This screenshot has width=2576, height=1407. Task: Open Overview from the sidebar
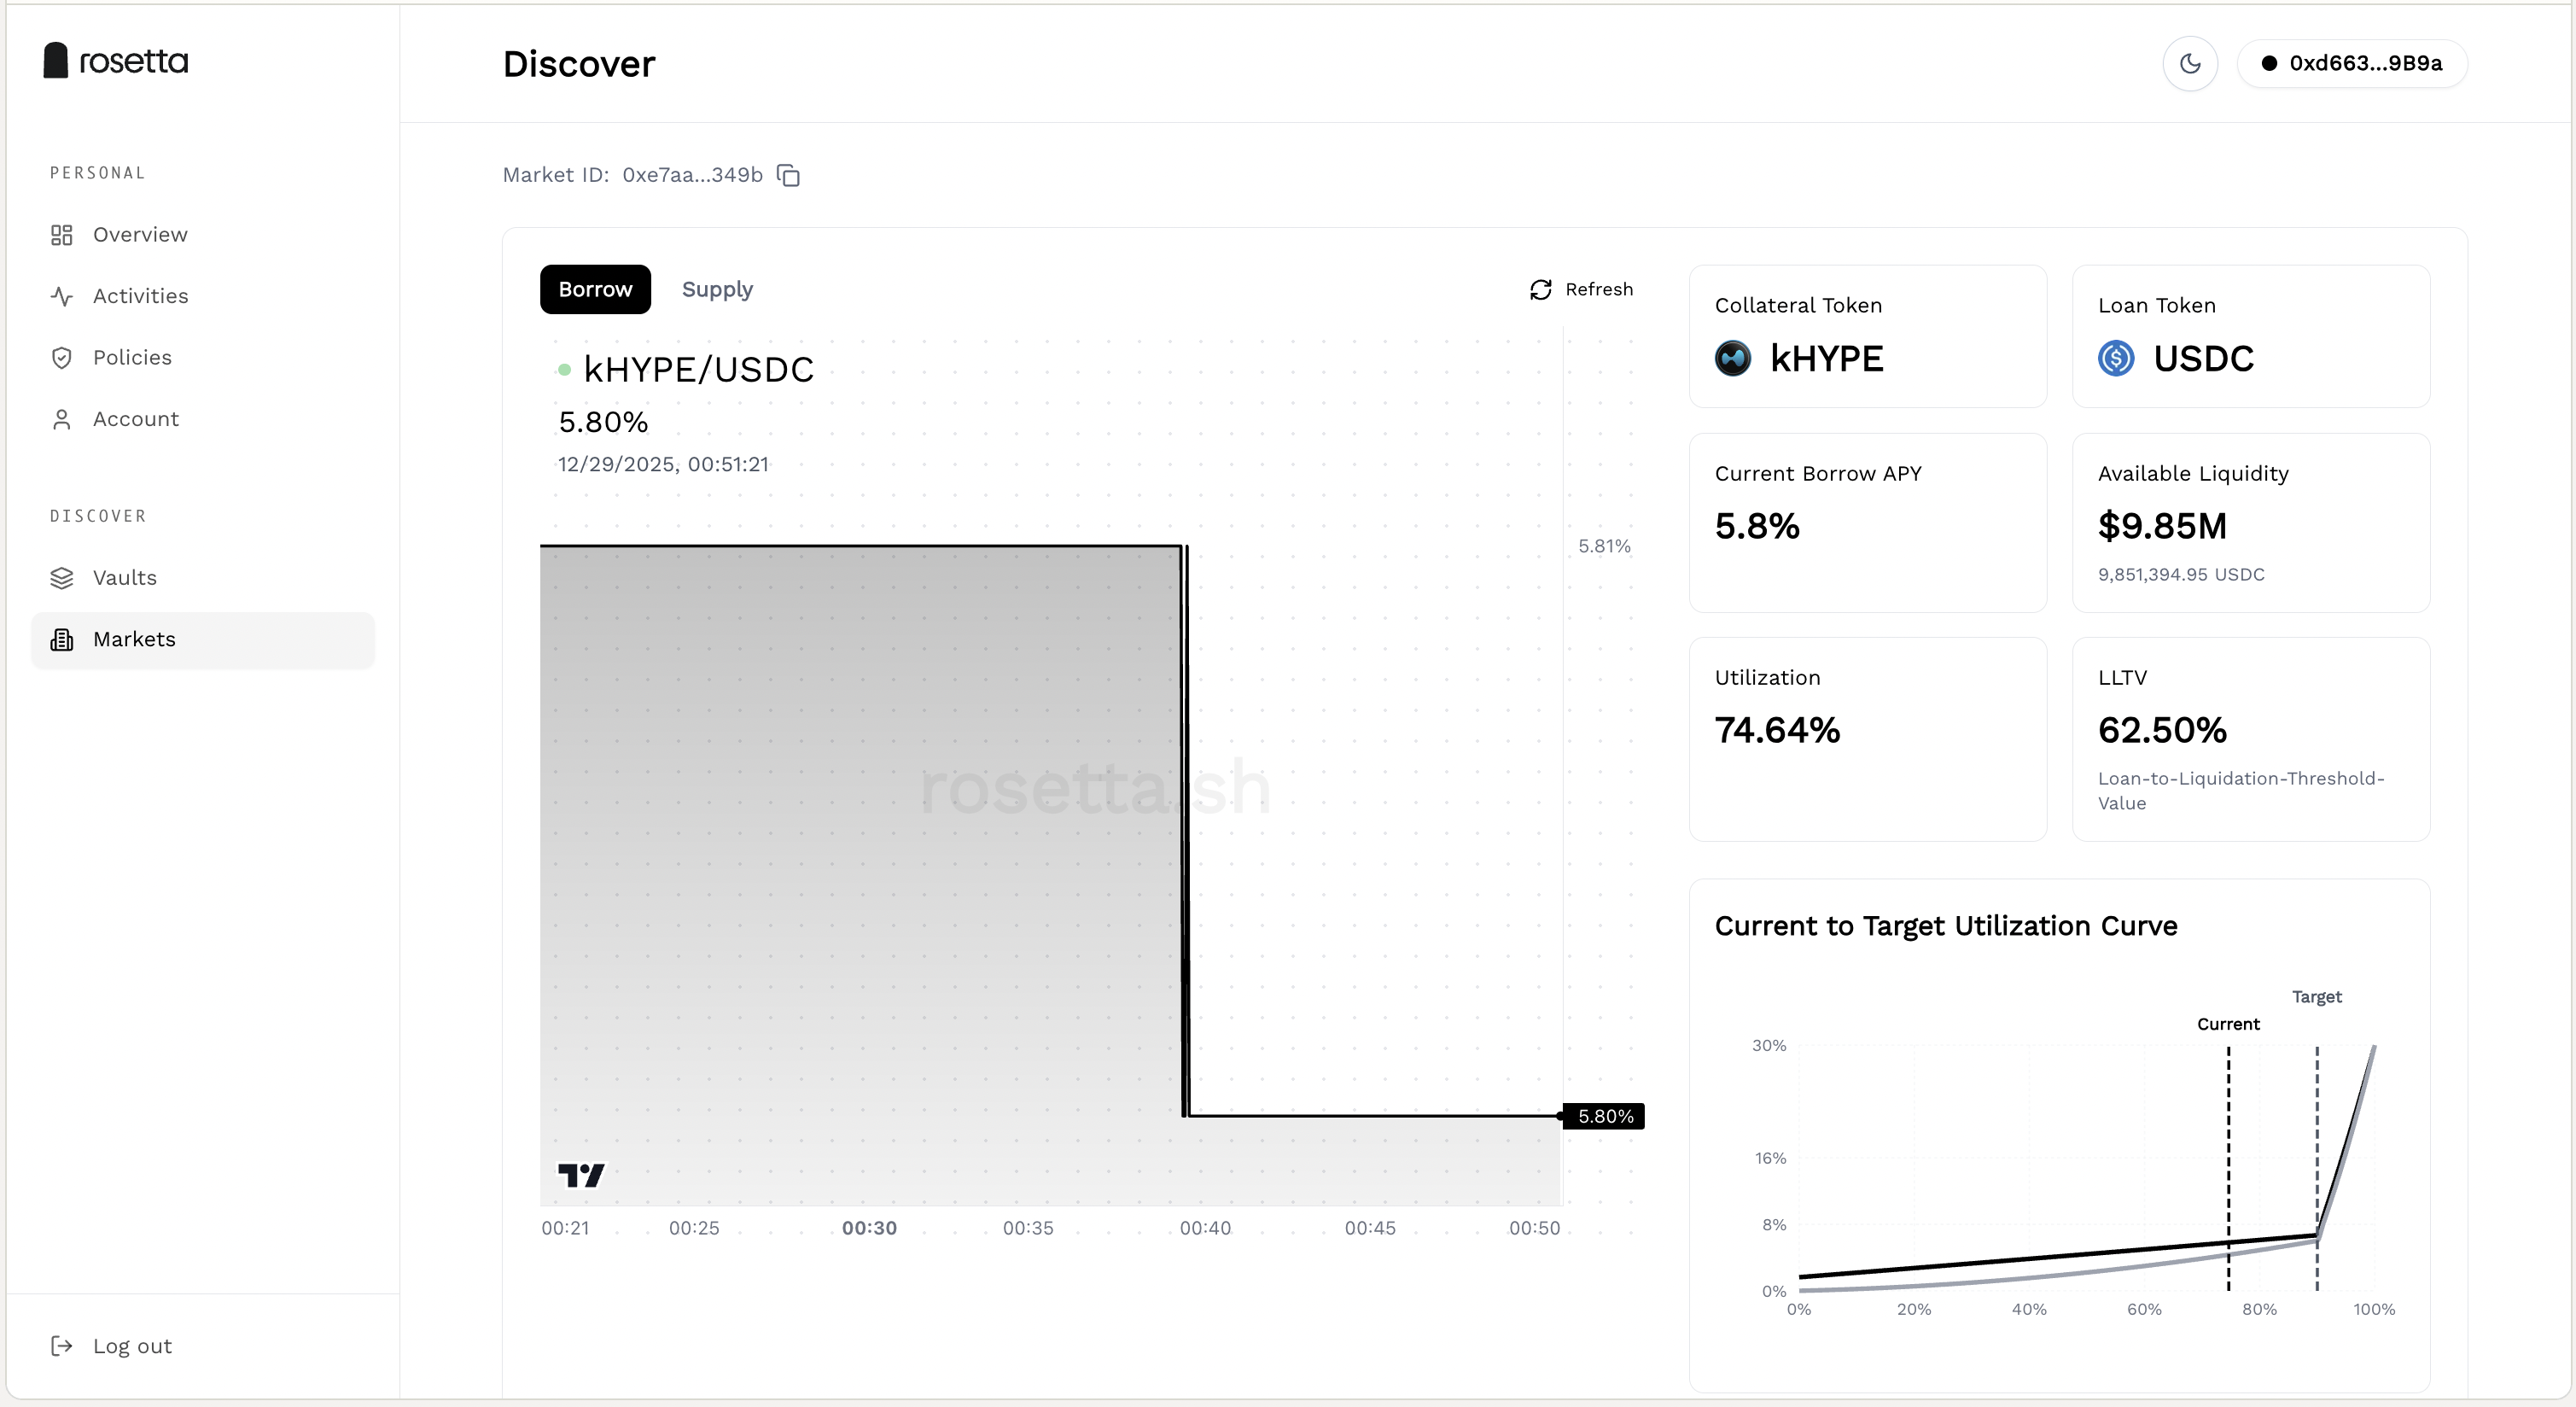pos(139,235)
